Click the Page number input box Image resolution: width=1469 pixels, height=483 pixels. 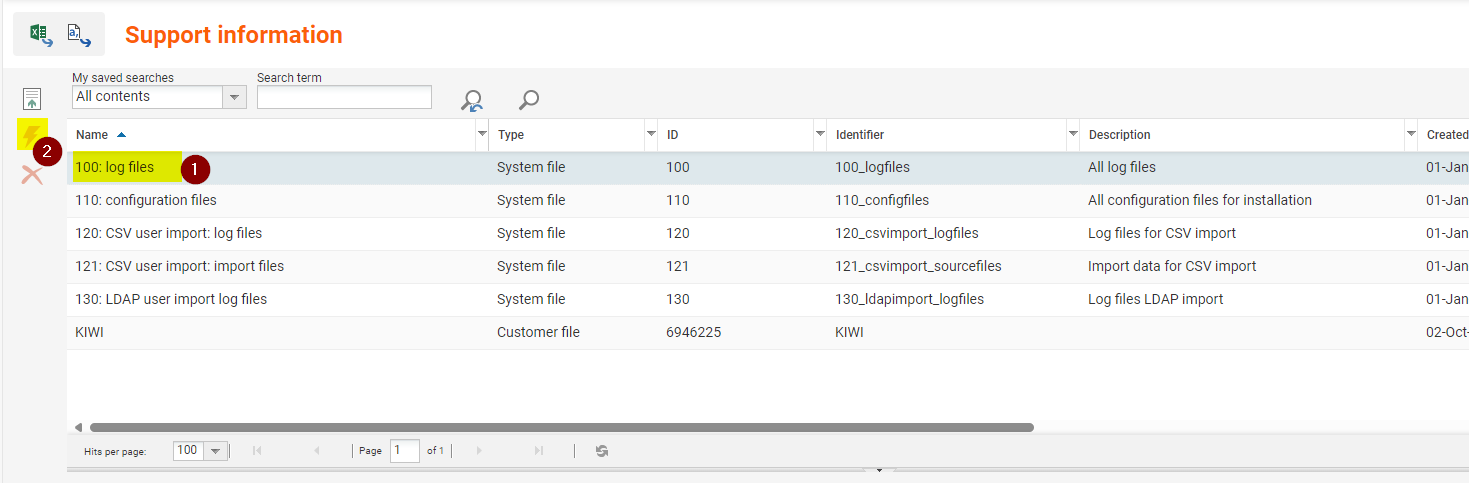point(404,451)
